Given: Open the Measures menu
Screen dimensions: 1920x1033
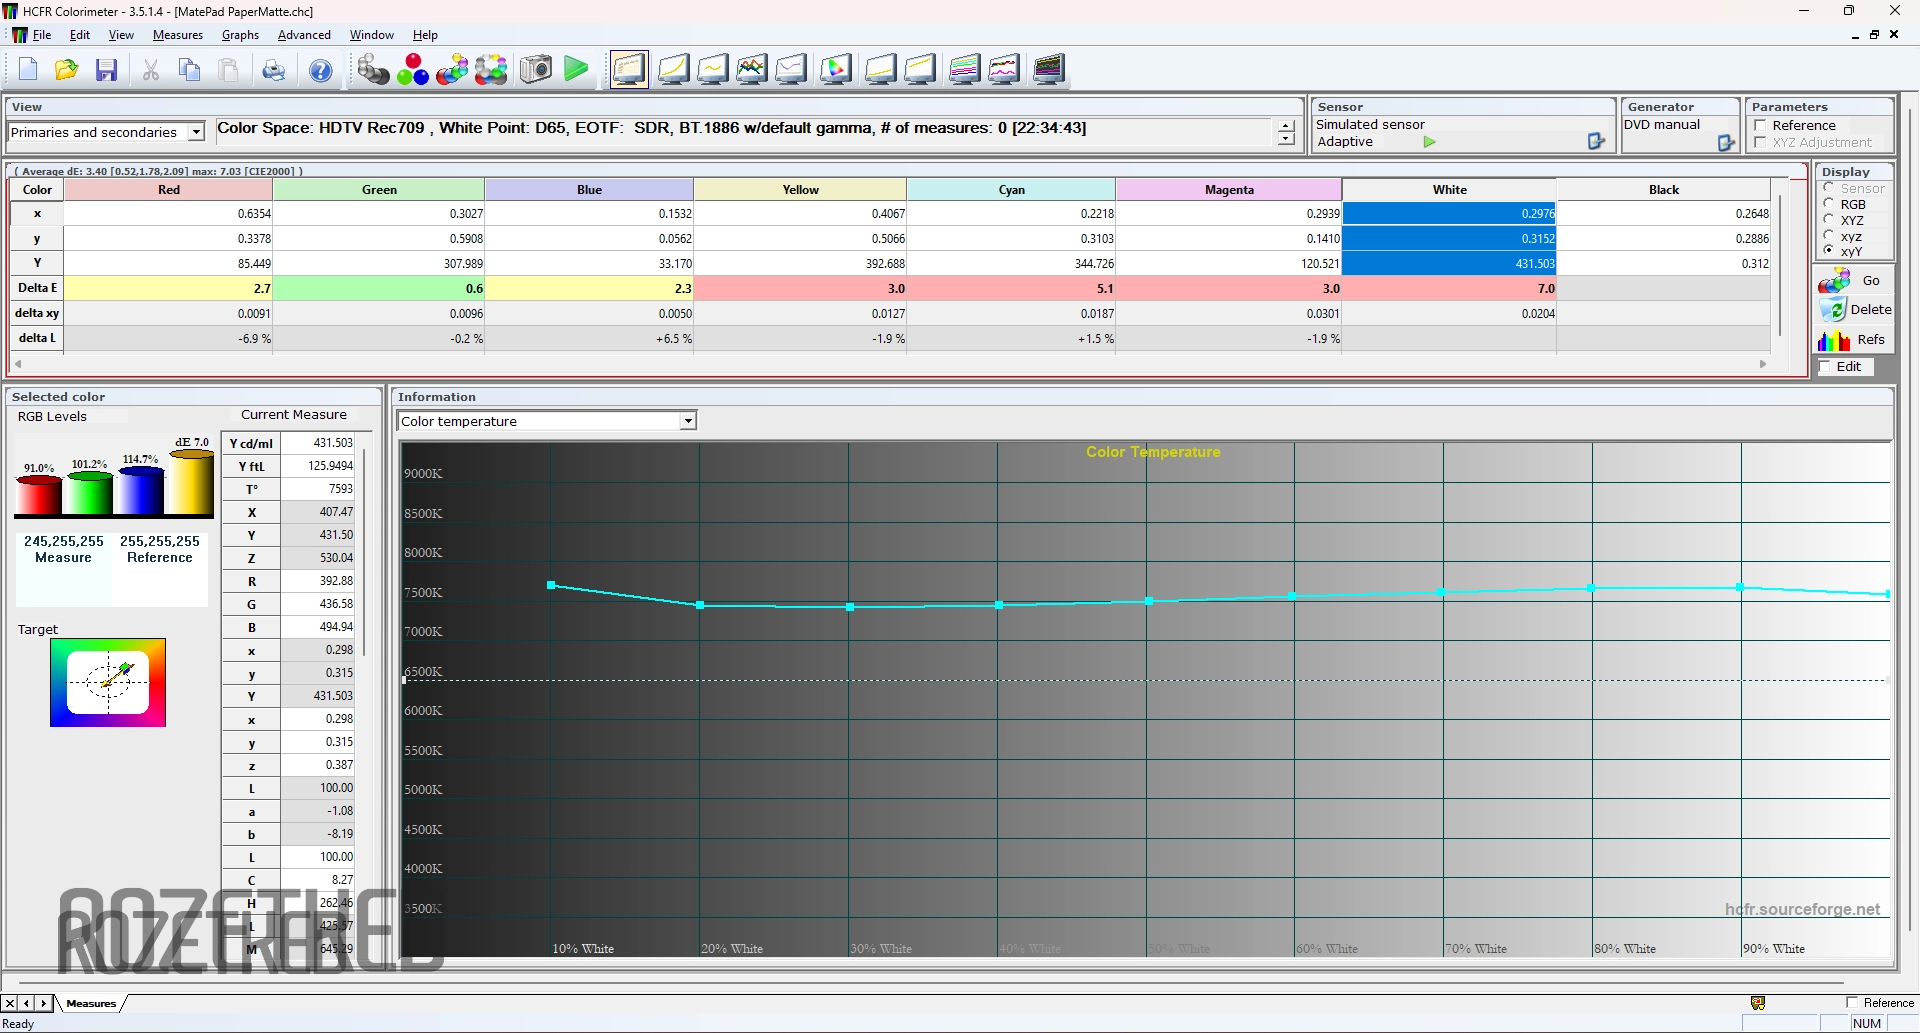Looking at the screenshot, I should [x=177, y=35].
